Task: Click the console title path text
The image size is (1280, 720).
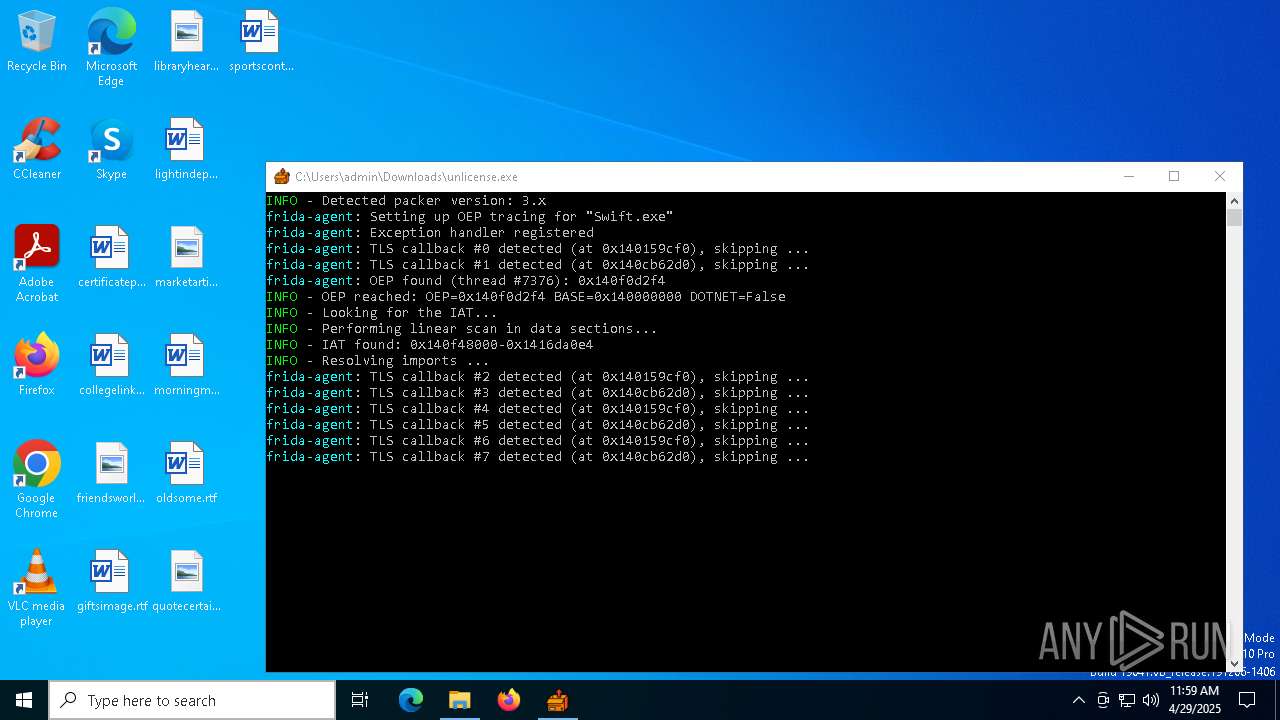Action: click(406, 177)
